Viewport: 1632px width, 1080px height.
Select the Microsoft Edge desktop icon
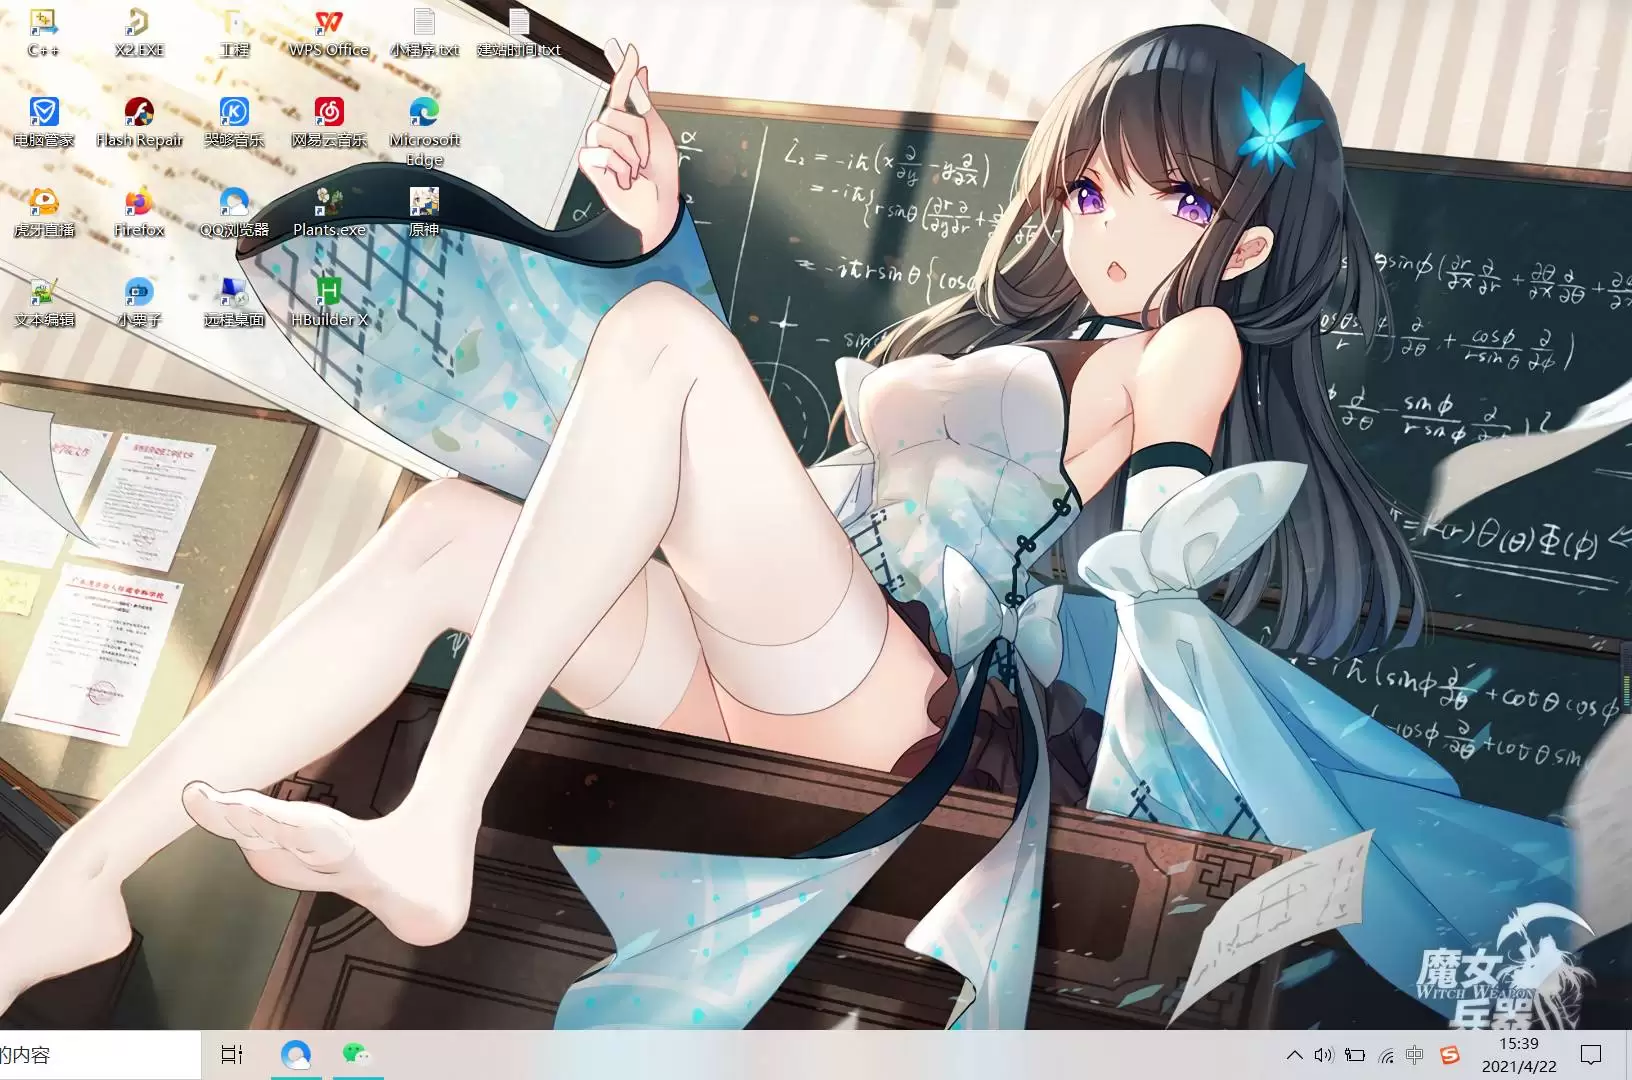[424, 113]
